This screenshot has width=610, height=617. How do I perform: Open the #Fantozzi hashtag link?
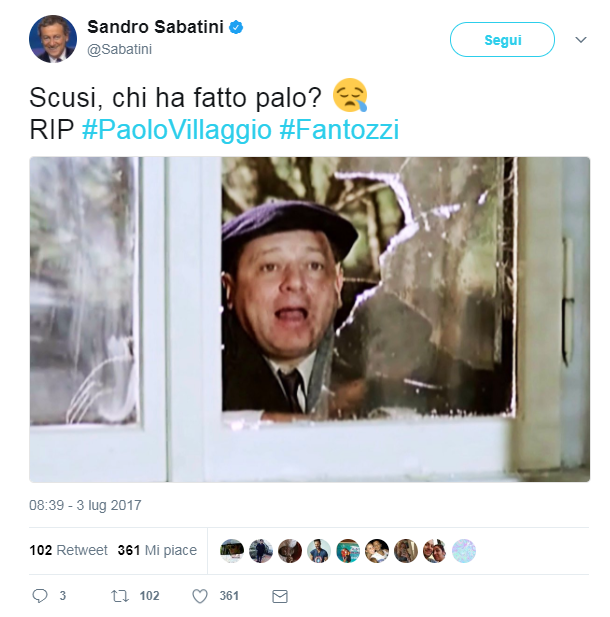tap(339, 129)
